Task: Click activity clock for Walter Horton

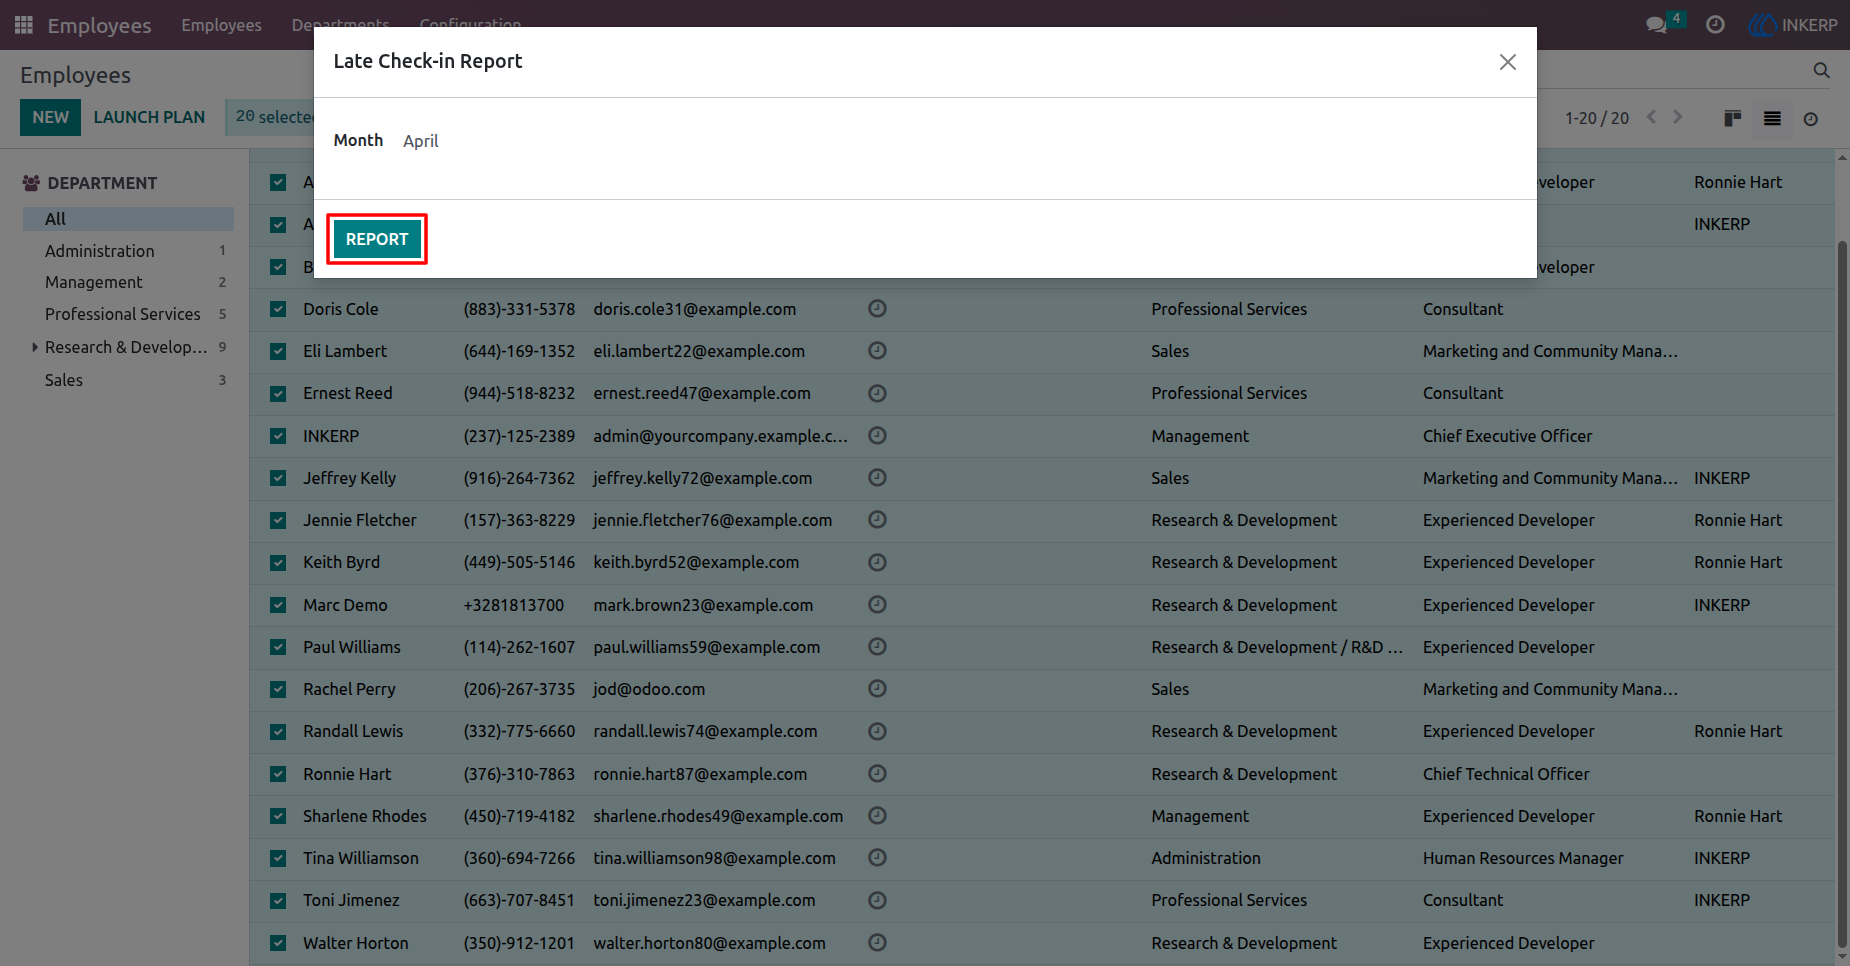Action: 877,942
